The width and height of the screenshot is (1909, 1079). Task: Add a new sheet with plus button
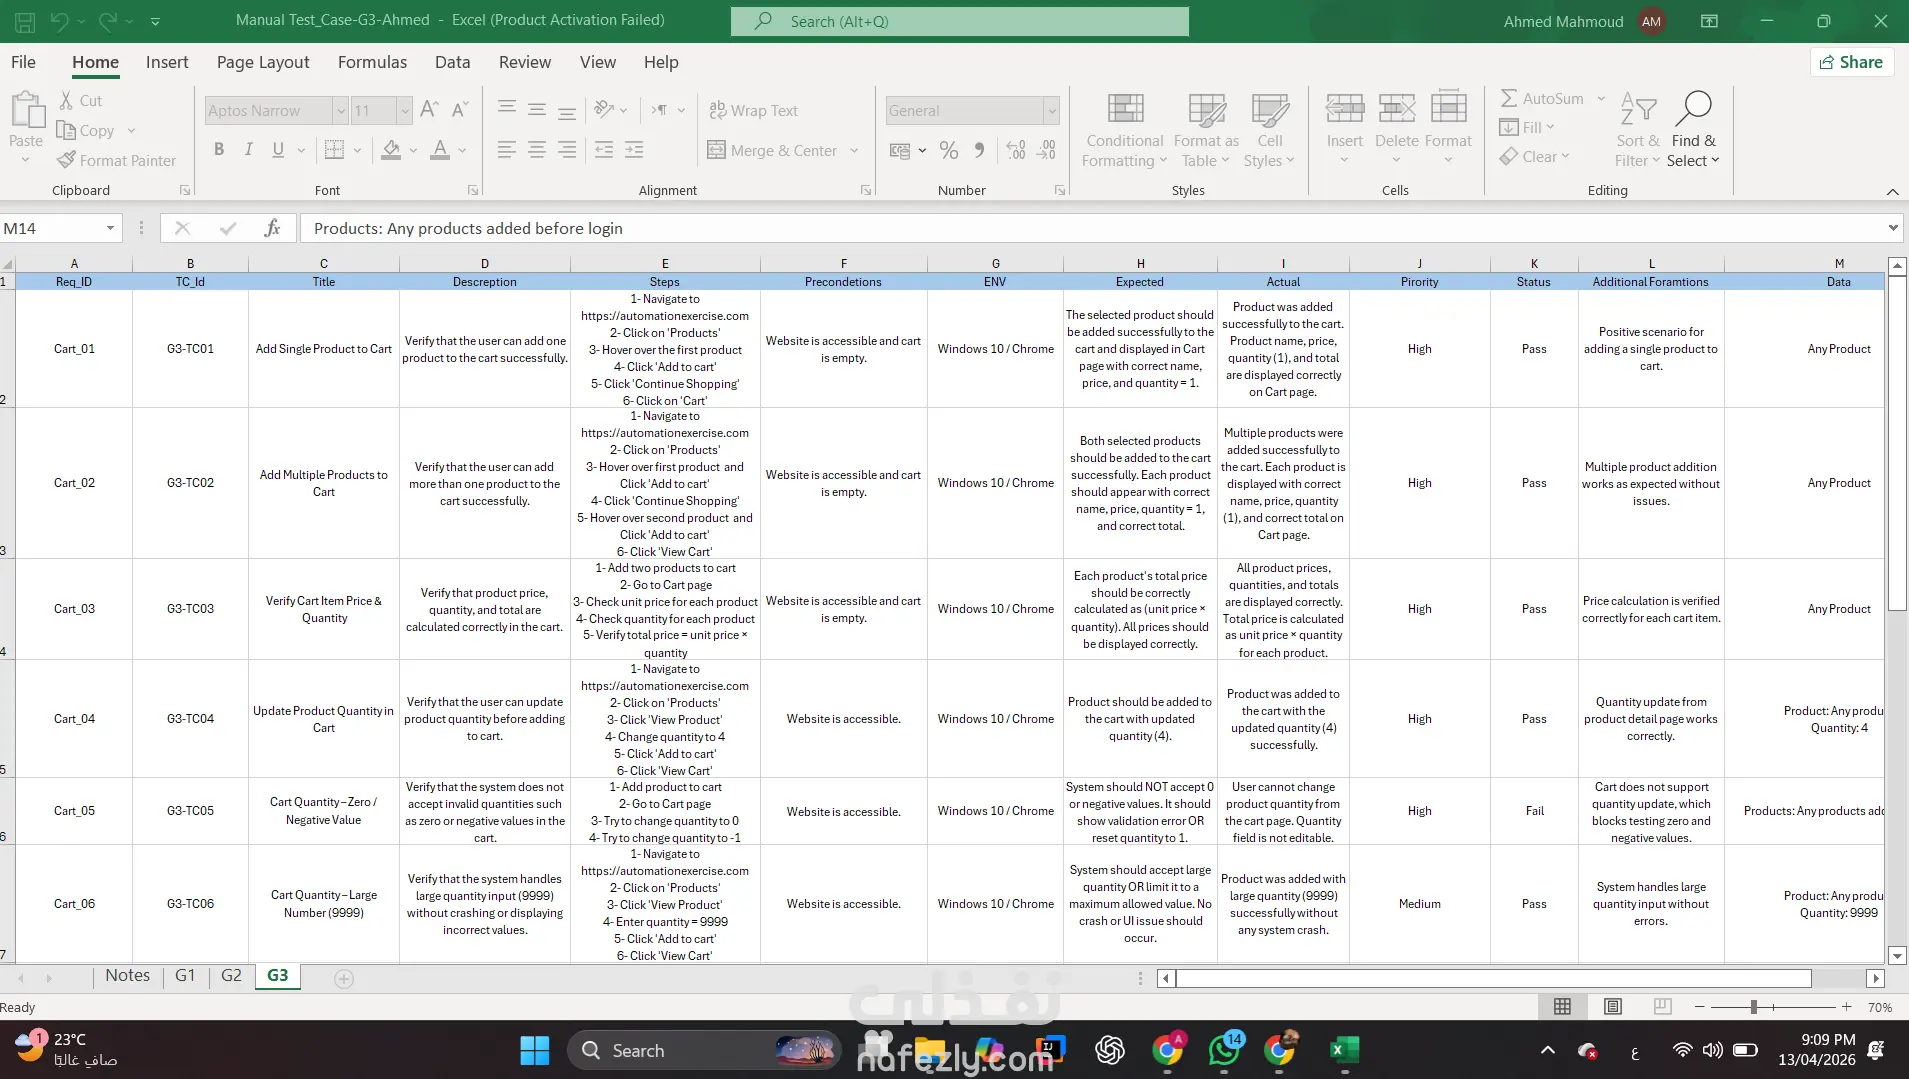click(x=344, y=979)
